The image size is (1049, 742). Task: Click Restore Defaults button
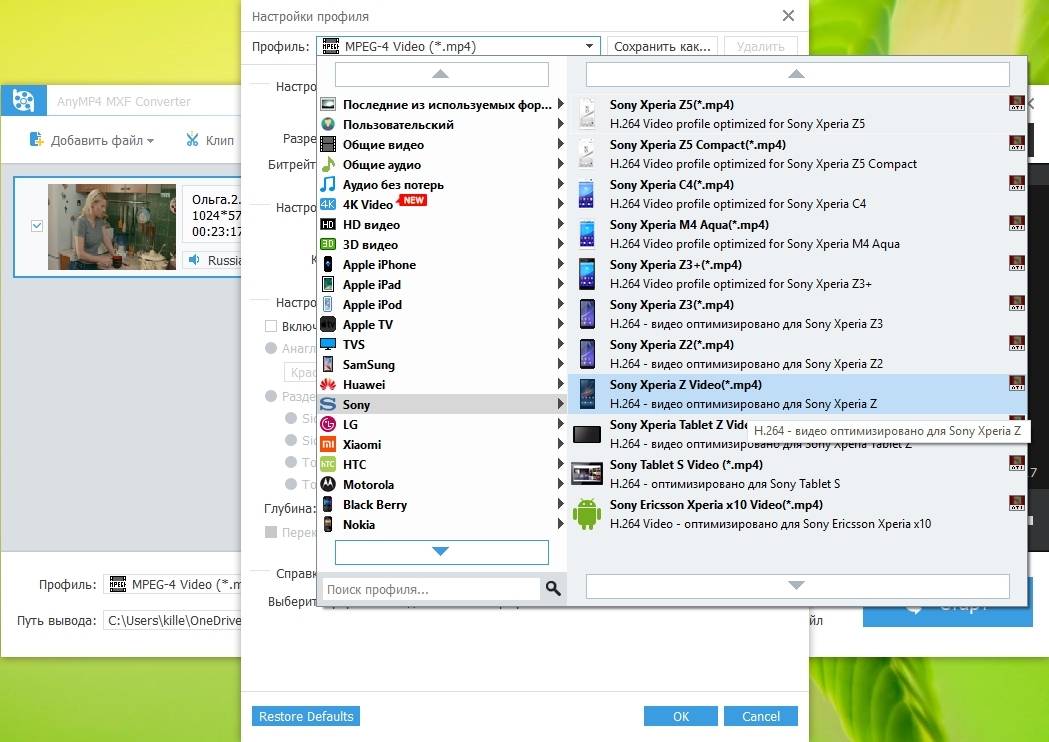306,716
